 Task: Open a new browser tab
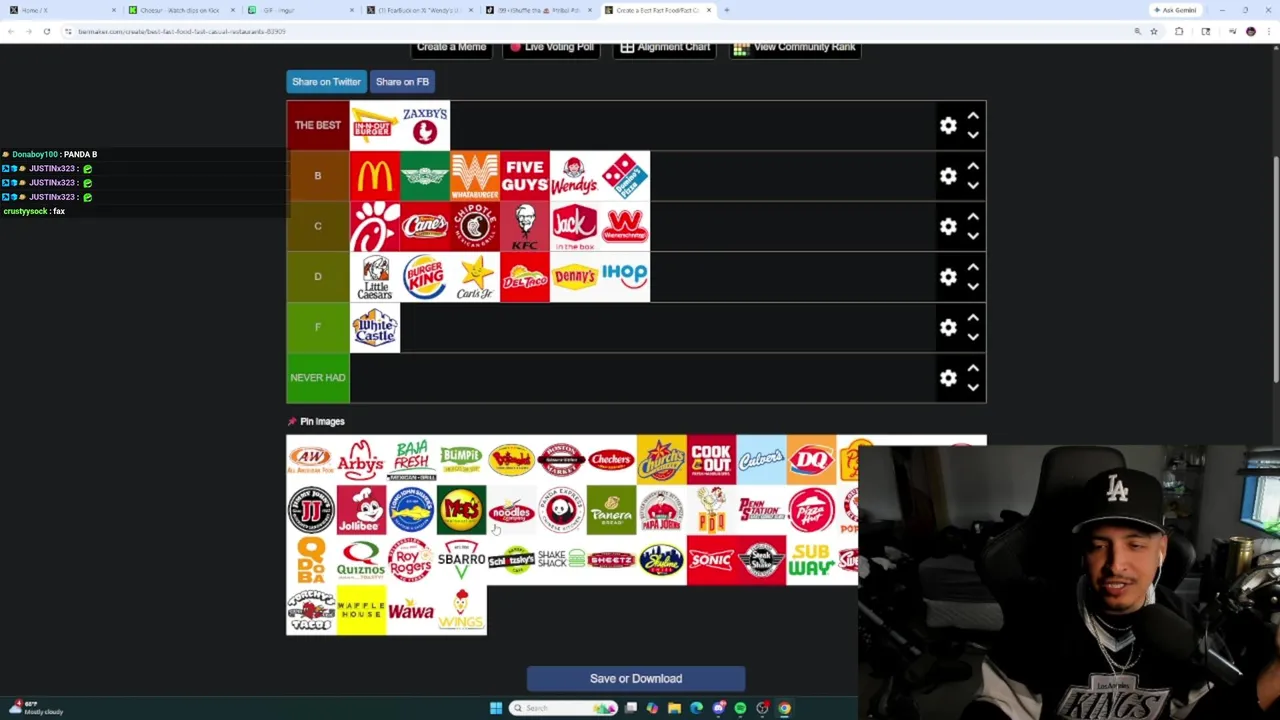point(727,10)
